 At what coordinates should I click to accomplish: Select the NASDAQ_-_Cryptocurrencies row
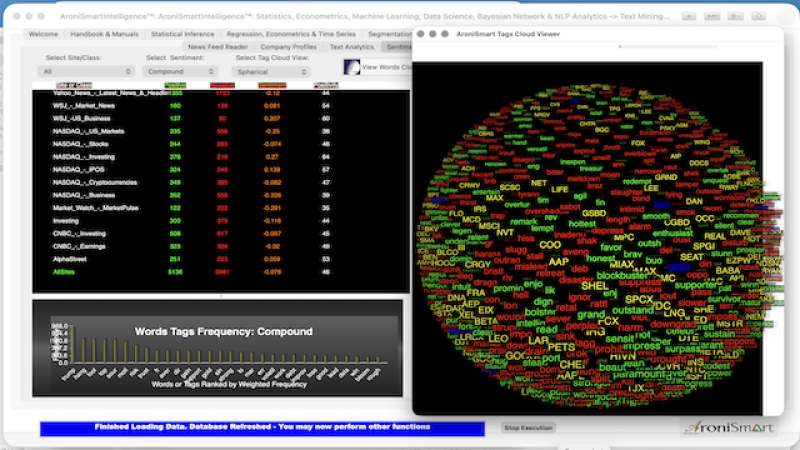coord(220,182)
